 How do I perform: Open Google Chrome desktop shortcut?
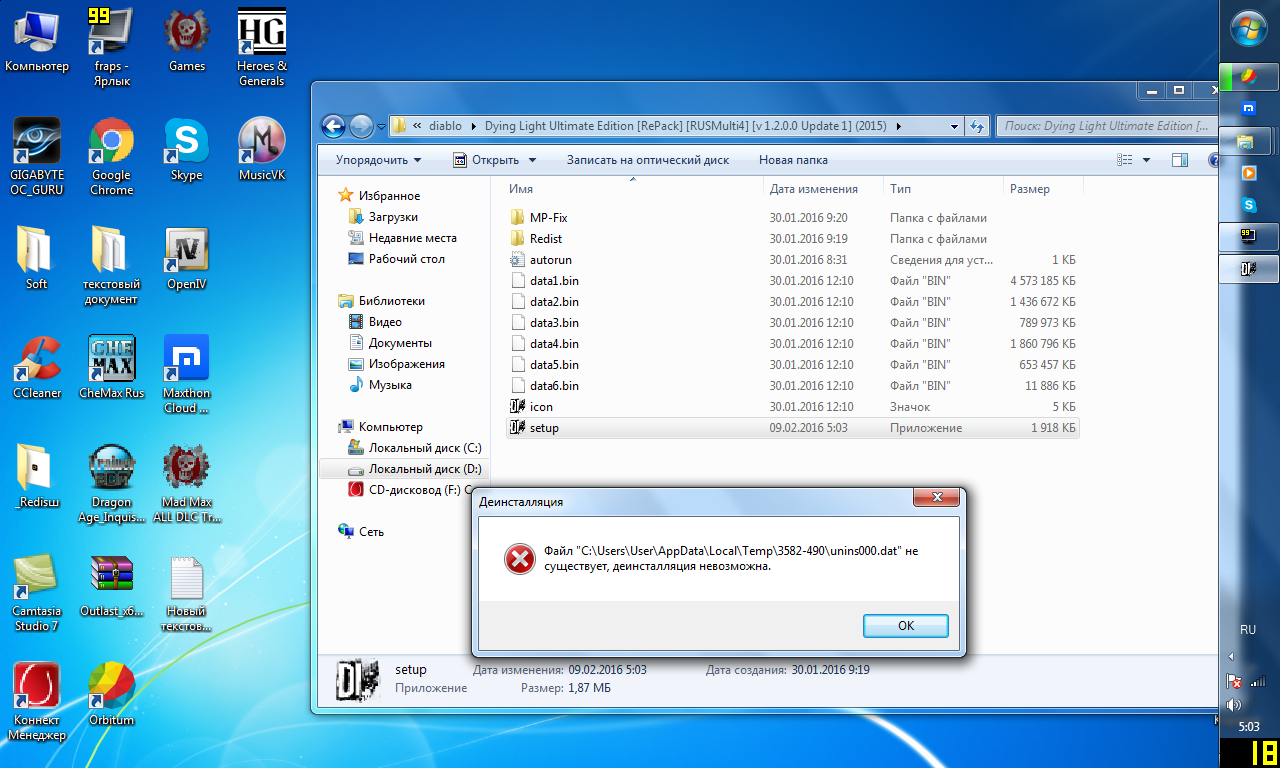[x=111, y=143]
